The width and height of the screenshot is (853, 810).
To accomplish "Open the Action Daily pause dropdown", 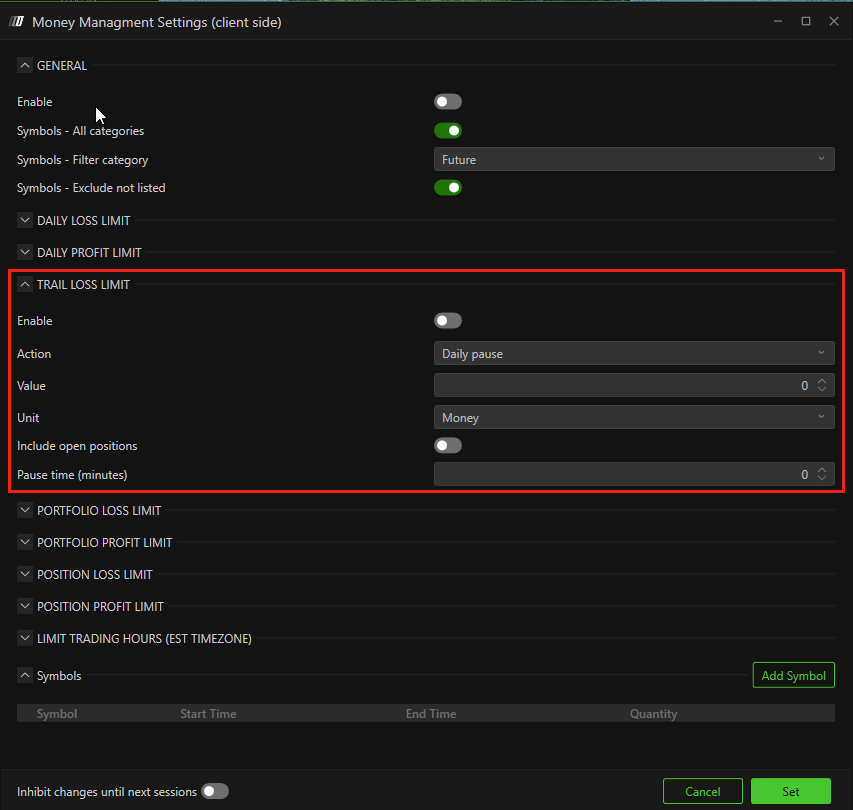I will (634, 354).
